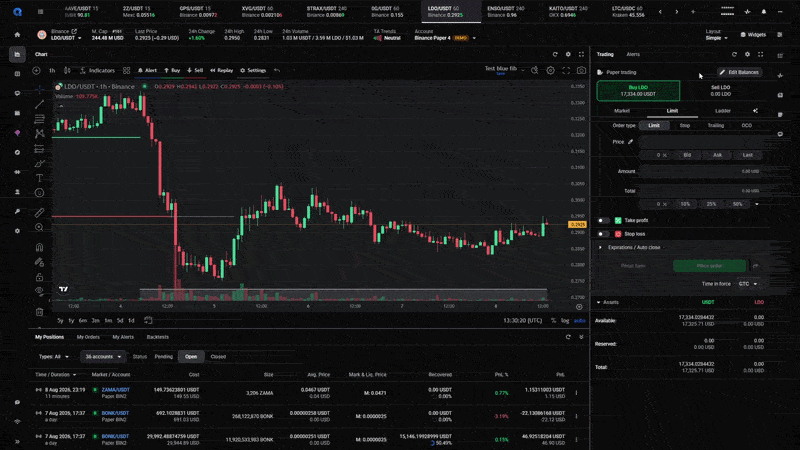Refresh My Positions panel
800x450 pixels.
pyautogui.click(x=568, y=337)
